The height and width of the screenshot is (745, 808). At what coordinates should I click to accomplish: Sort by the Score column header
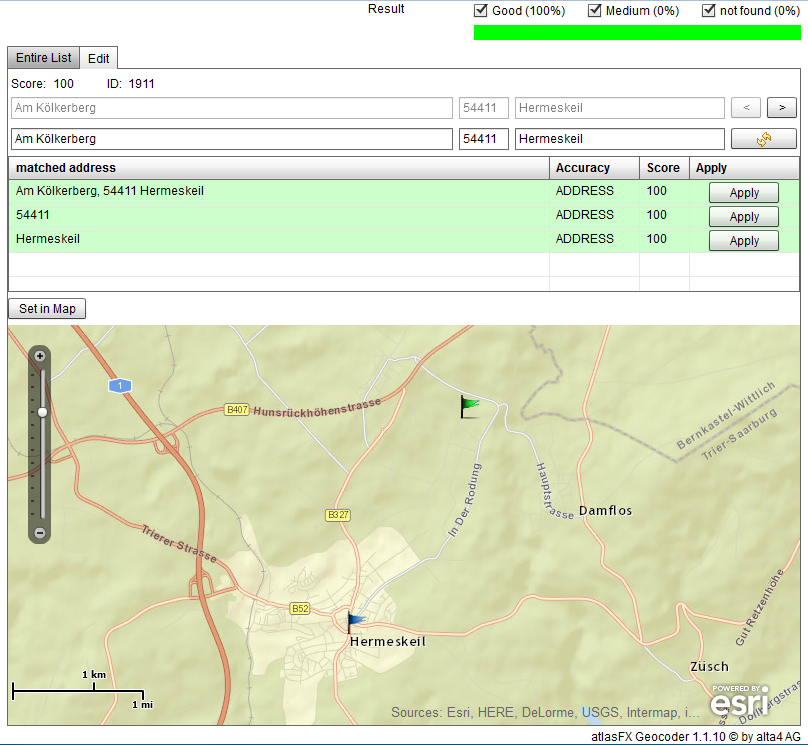point(663,168)
